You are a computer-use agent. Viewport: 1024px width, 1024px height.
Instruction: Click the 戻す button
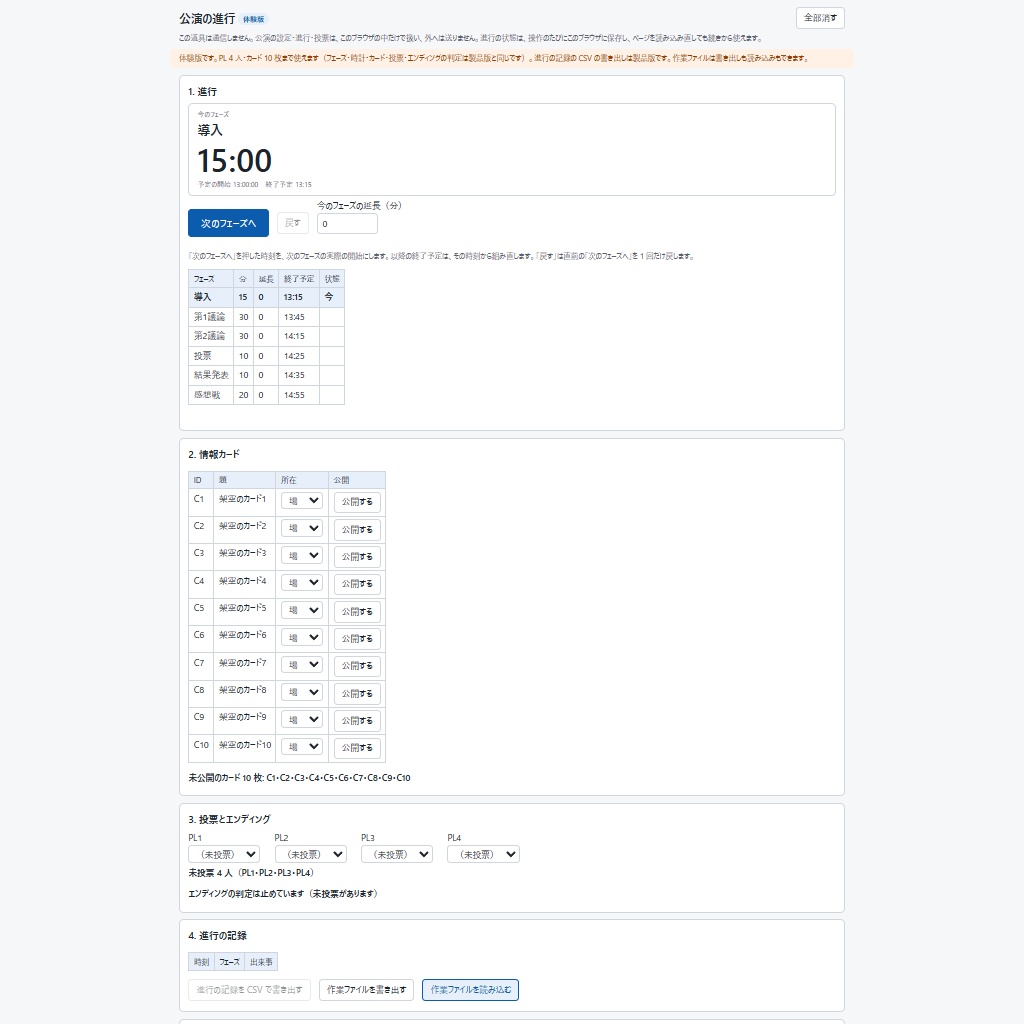coord(293,223)
